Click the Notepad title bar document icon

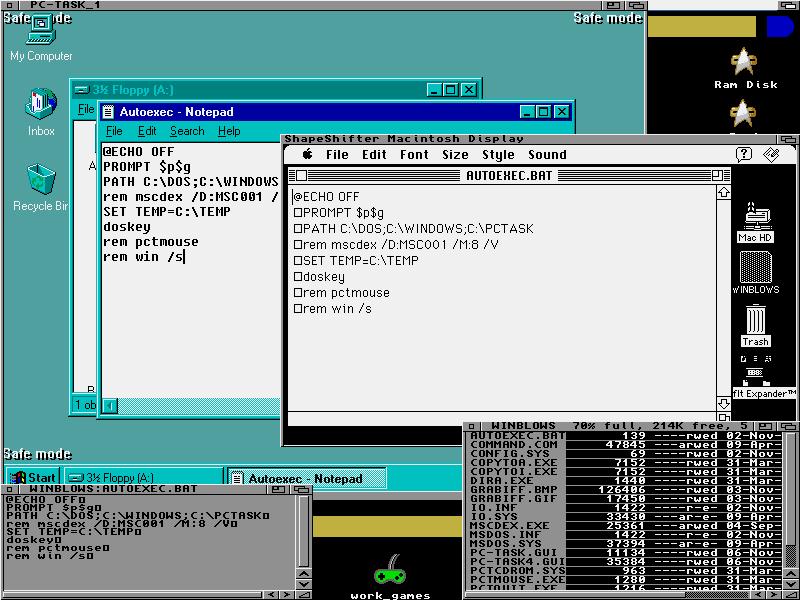pyautogui.click(x=108, y=112)
